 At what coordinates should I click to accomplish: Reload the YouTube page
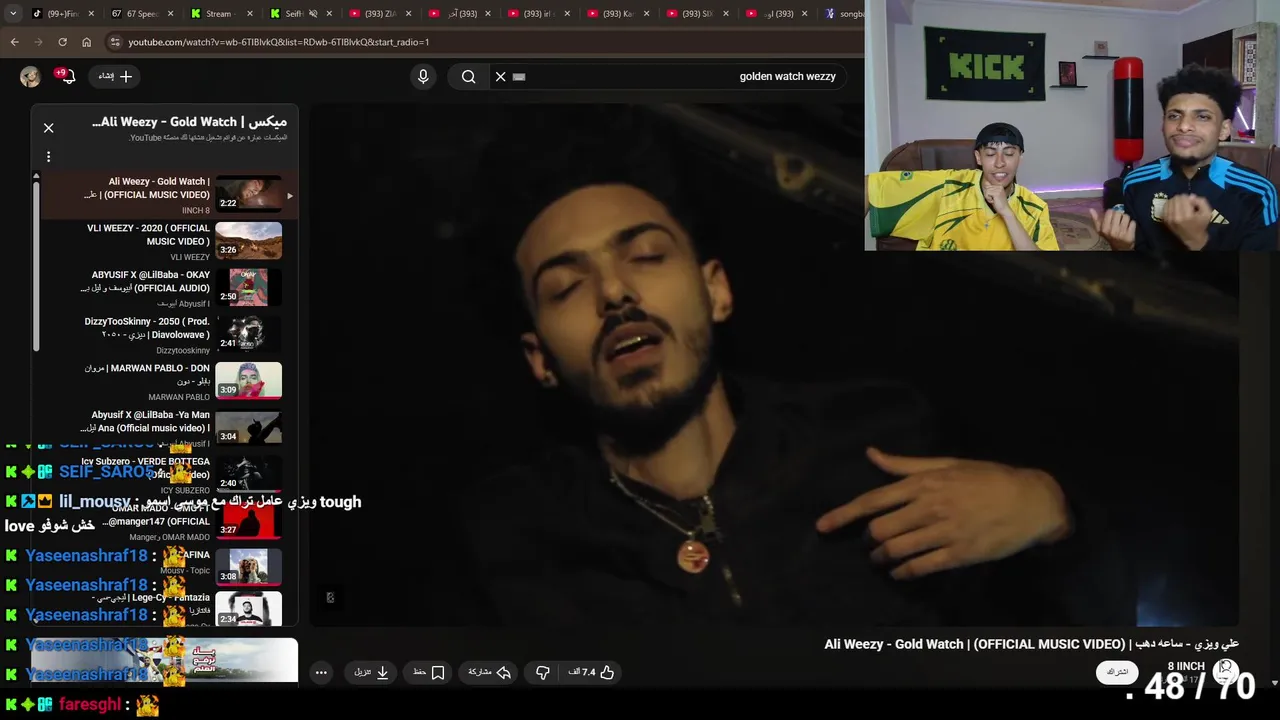tap(62, 42)
